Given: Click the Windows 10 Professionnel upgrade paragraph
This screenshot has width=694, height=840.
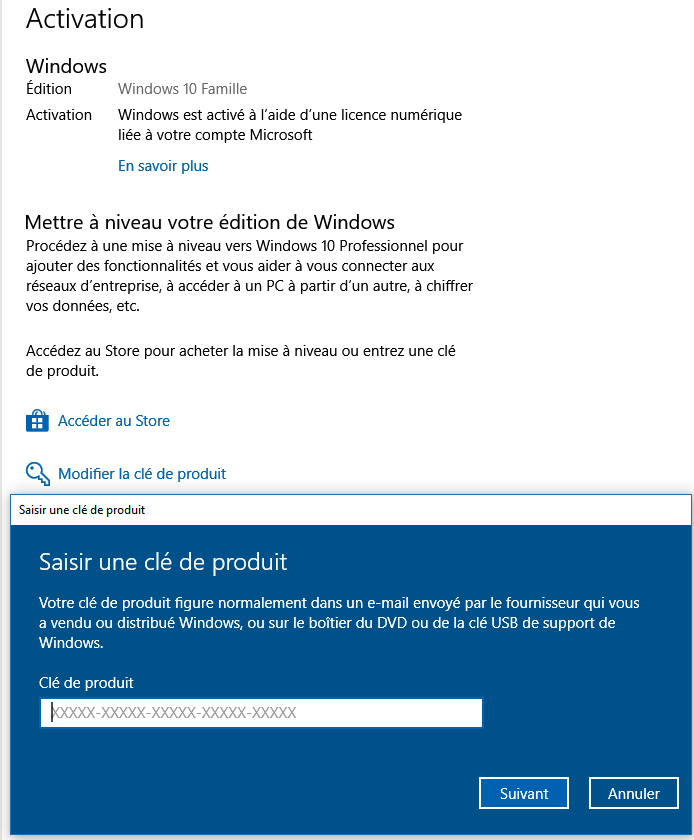Looking at the screenshot, I should [249, 276].
